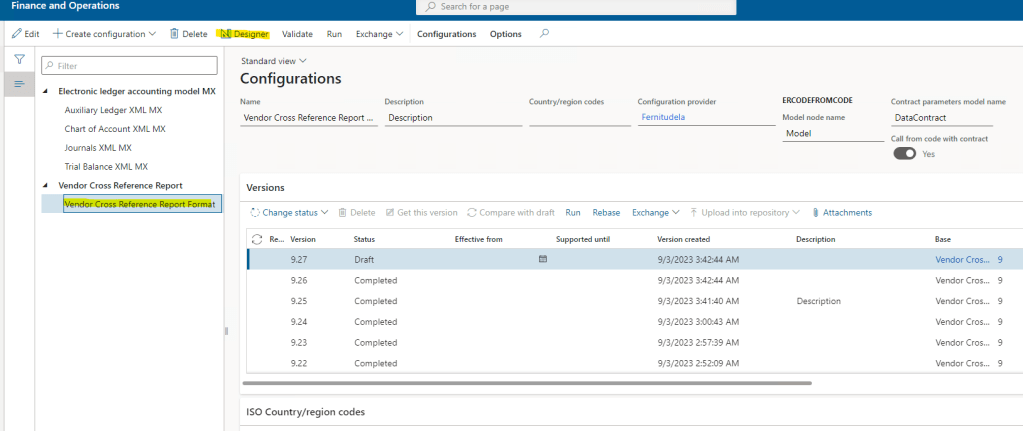Click the Filter input field in tree pane
1023x431 pixels.
[130, 66]
